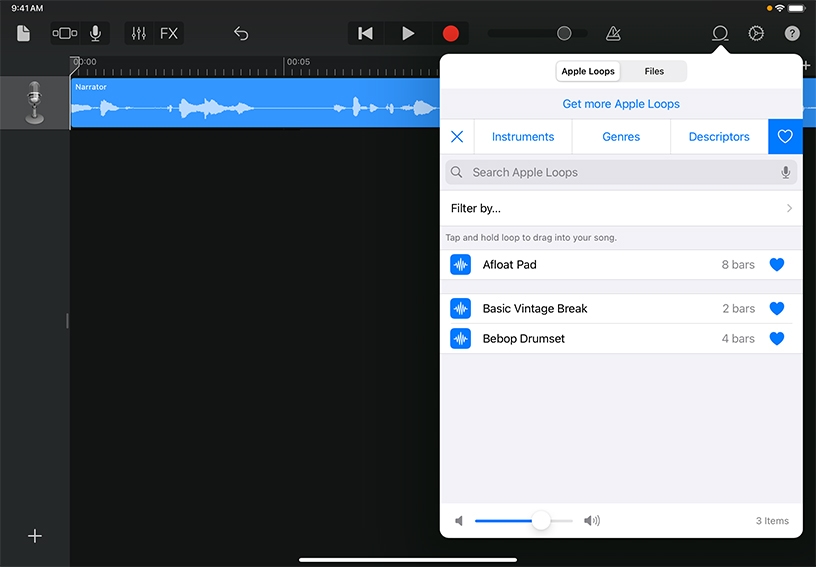The width and height of the screenshot is (816, 567).
Task: Open the song Settings gear
Action: (x=756, y=33)
